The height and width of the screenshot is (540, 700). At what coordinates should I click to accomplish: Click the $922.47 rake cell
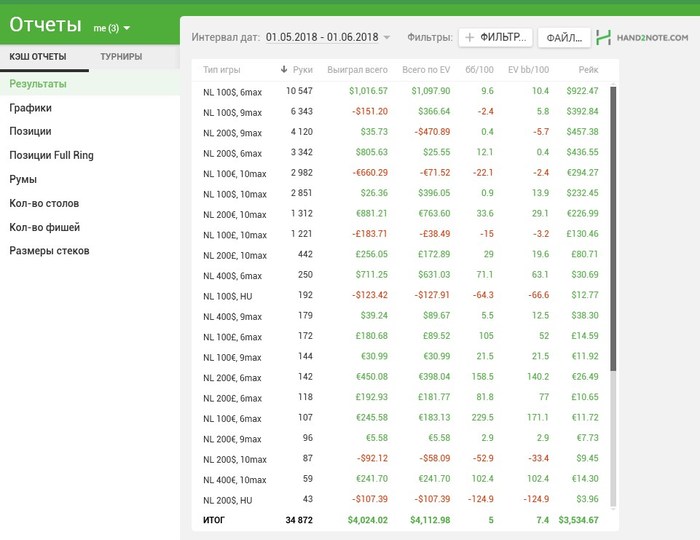[x=583, y=91]
